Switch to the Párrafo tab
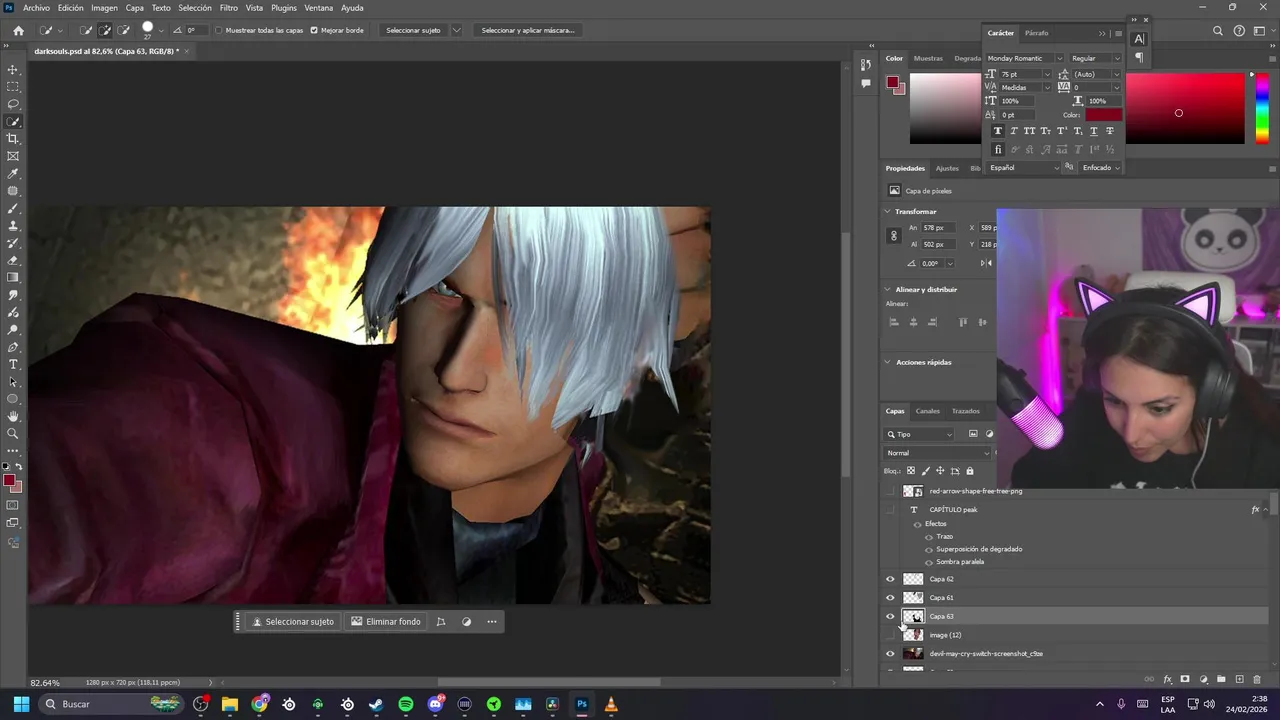 [1037, 33]
